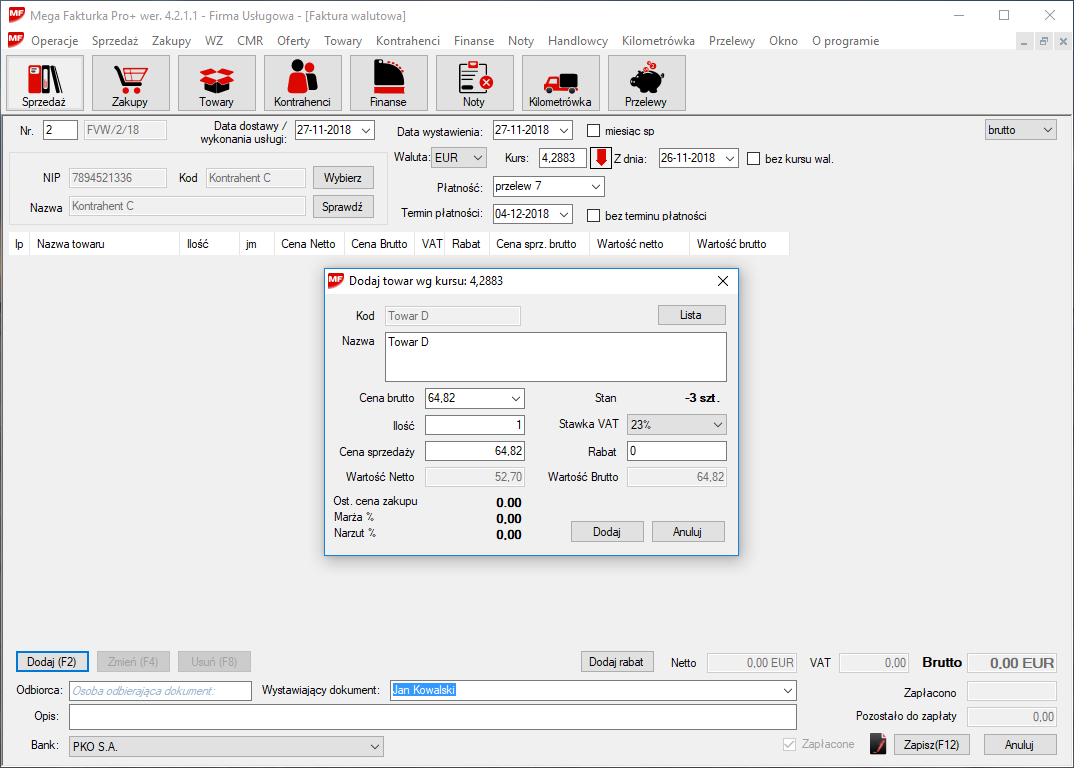Click the Lista button in dialog
The width and height of the screenshot is (1074, 768).
[x=691, y=315]
